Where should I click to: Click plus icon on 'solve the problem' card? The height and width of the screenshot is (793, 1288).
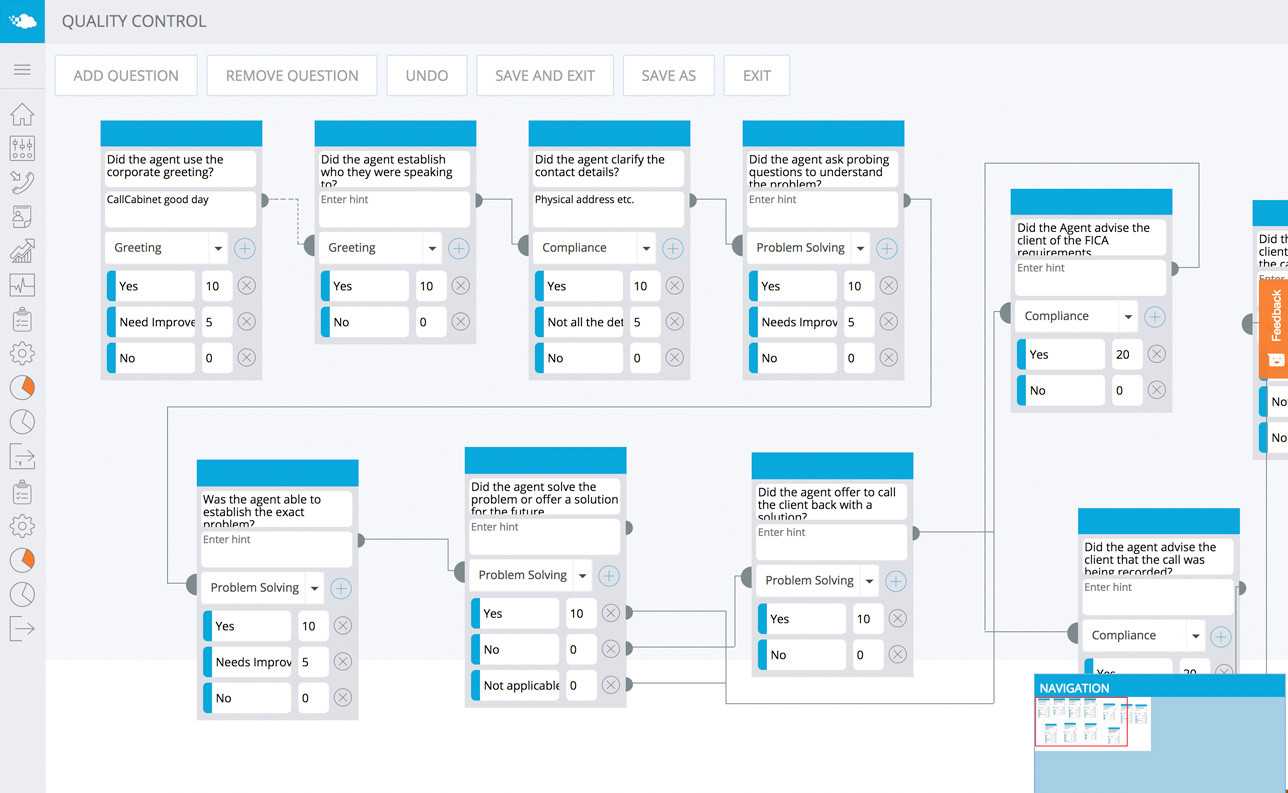pos(609,575)
